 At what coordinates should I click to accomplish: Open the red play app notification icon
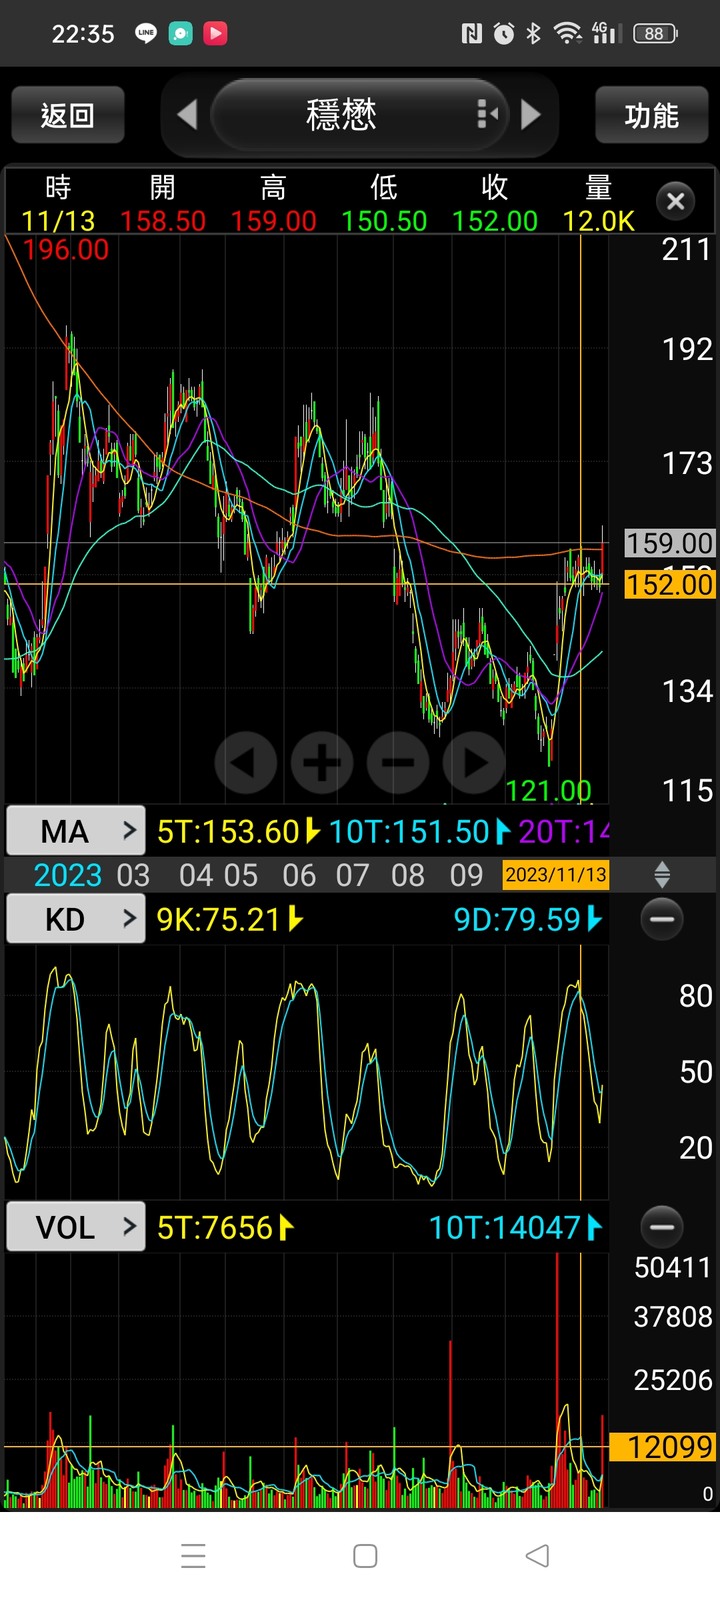click(215, 33)
